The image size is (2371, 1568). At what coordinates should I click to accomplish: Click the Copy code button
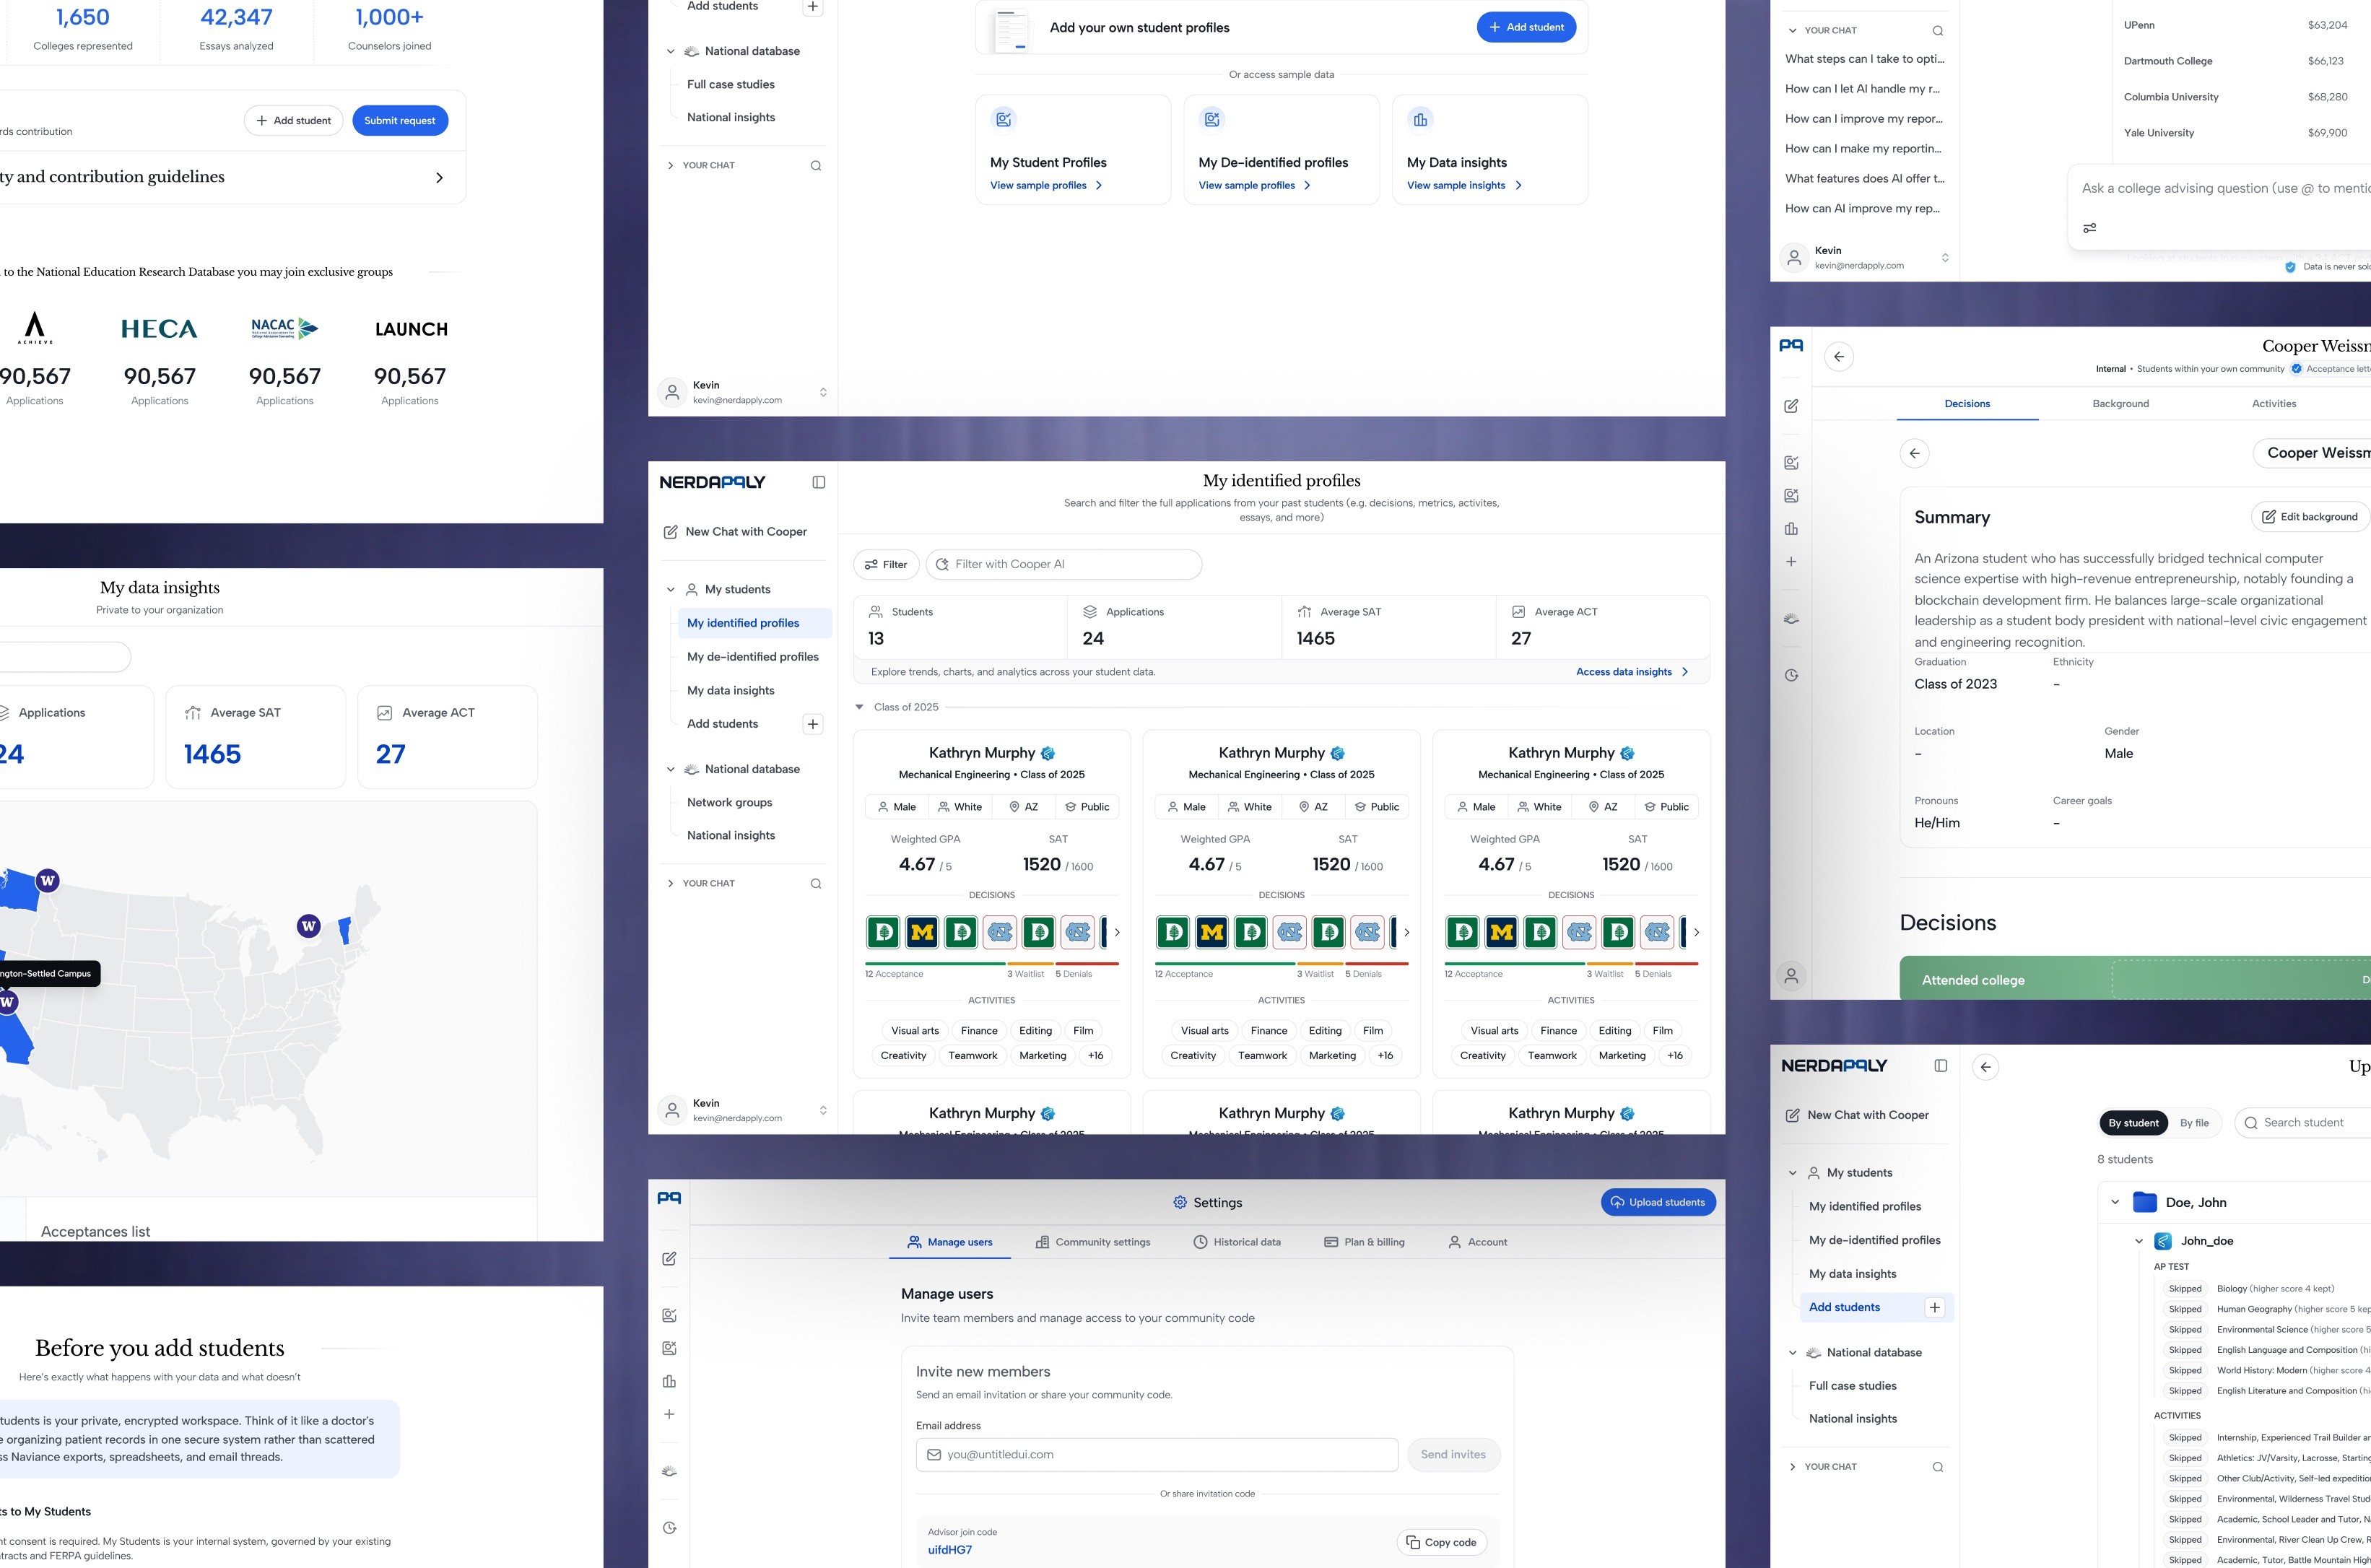point(1441,1542)
